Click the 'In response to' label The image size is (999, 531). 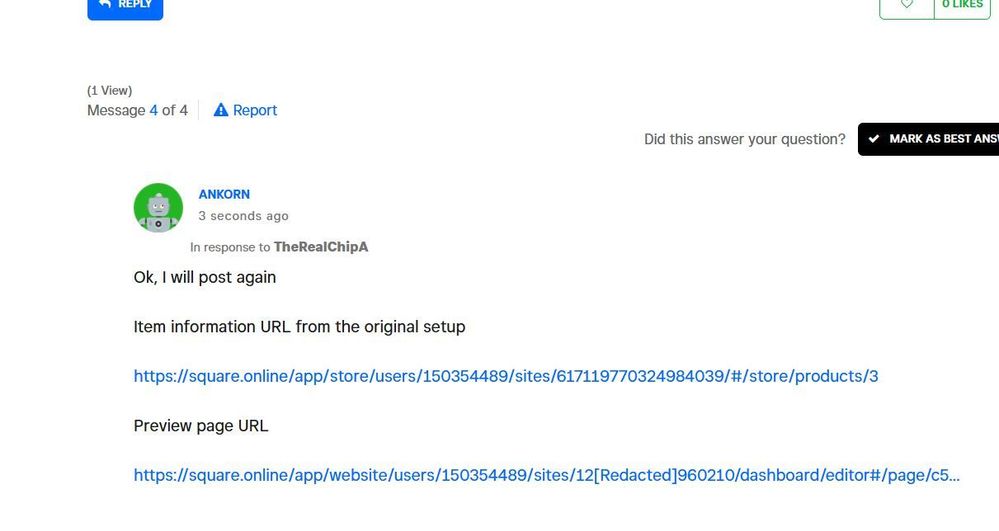pos(230,247)
